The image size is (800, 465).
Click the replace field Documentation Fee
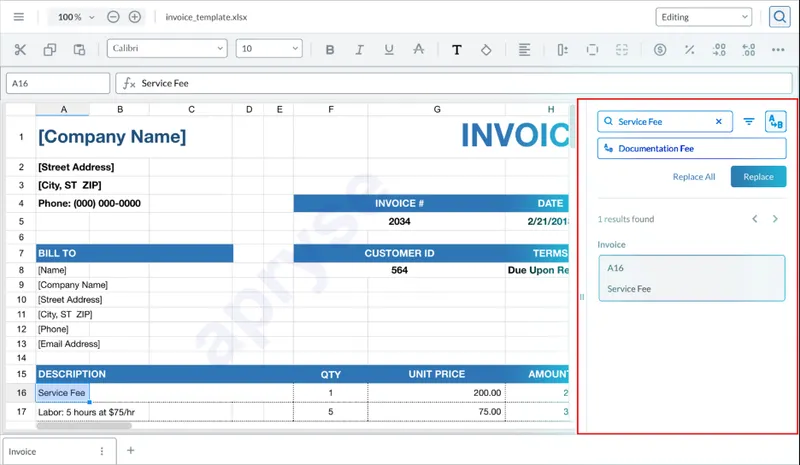click(691, 149)
